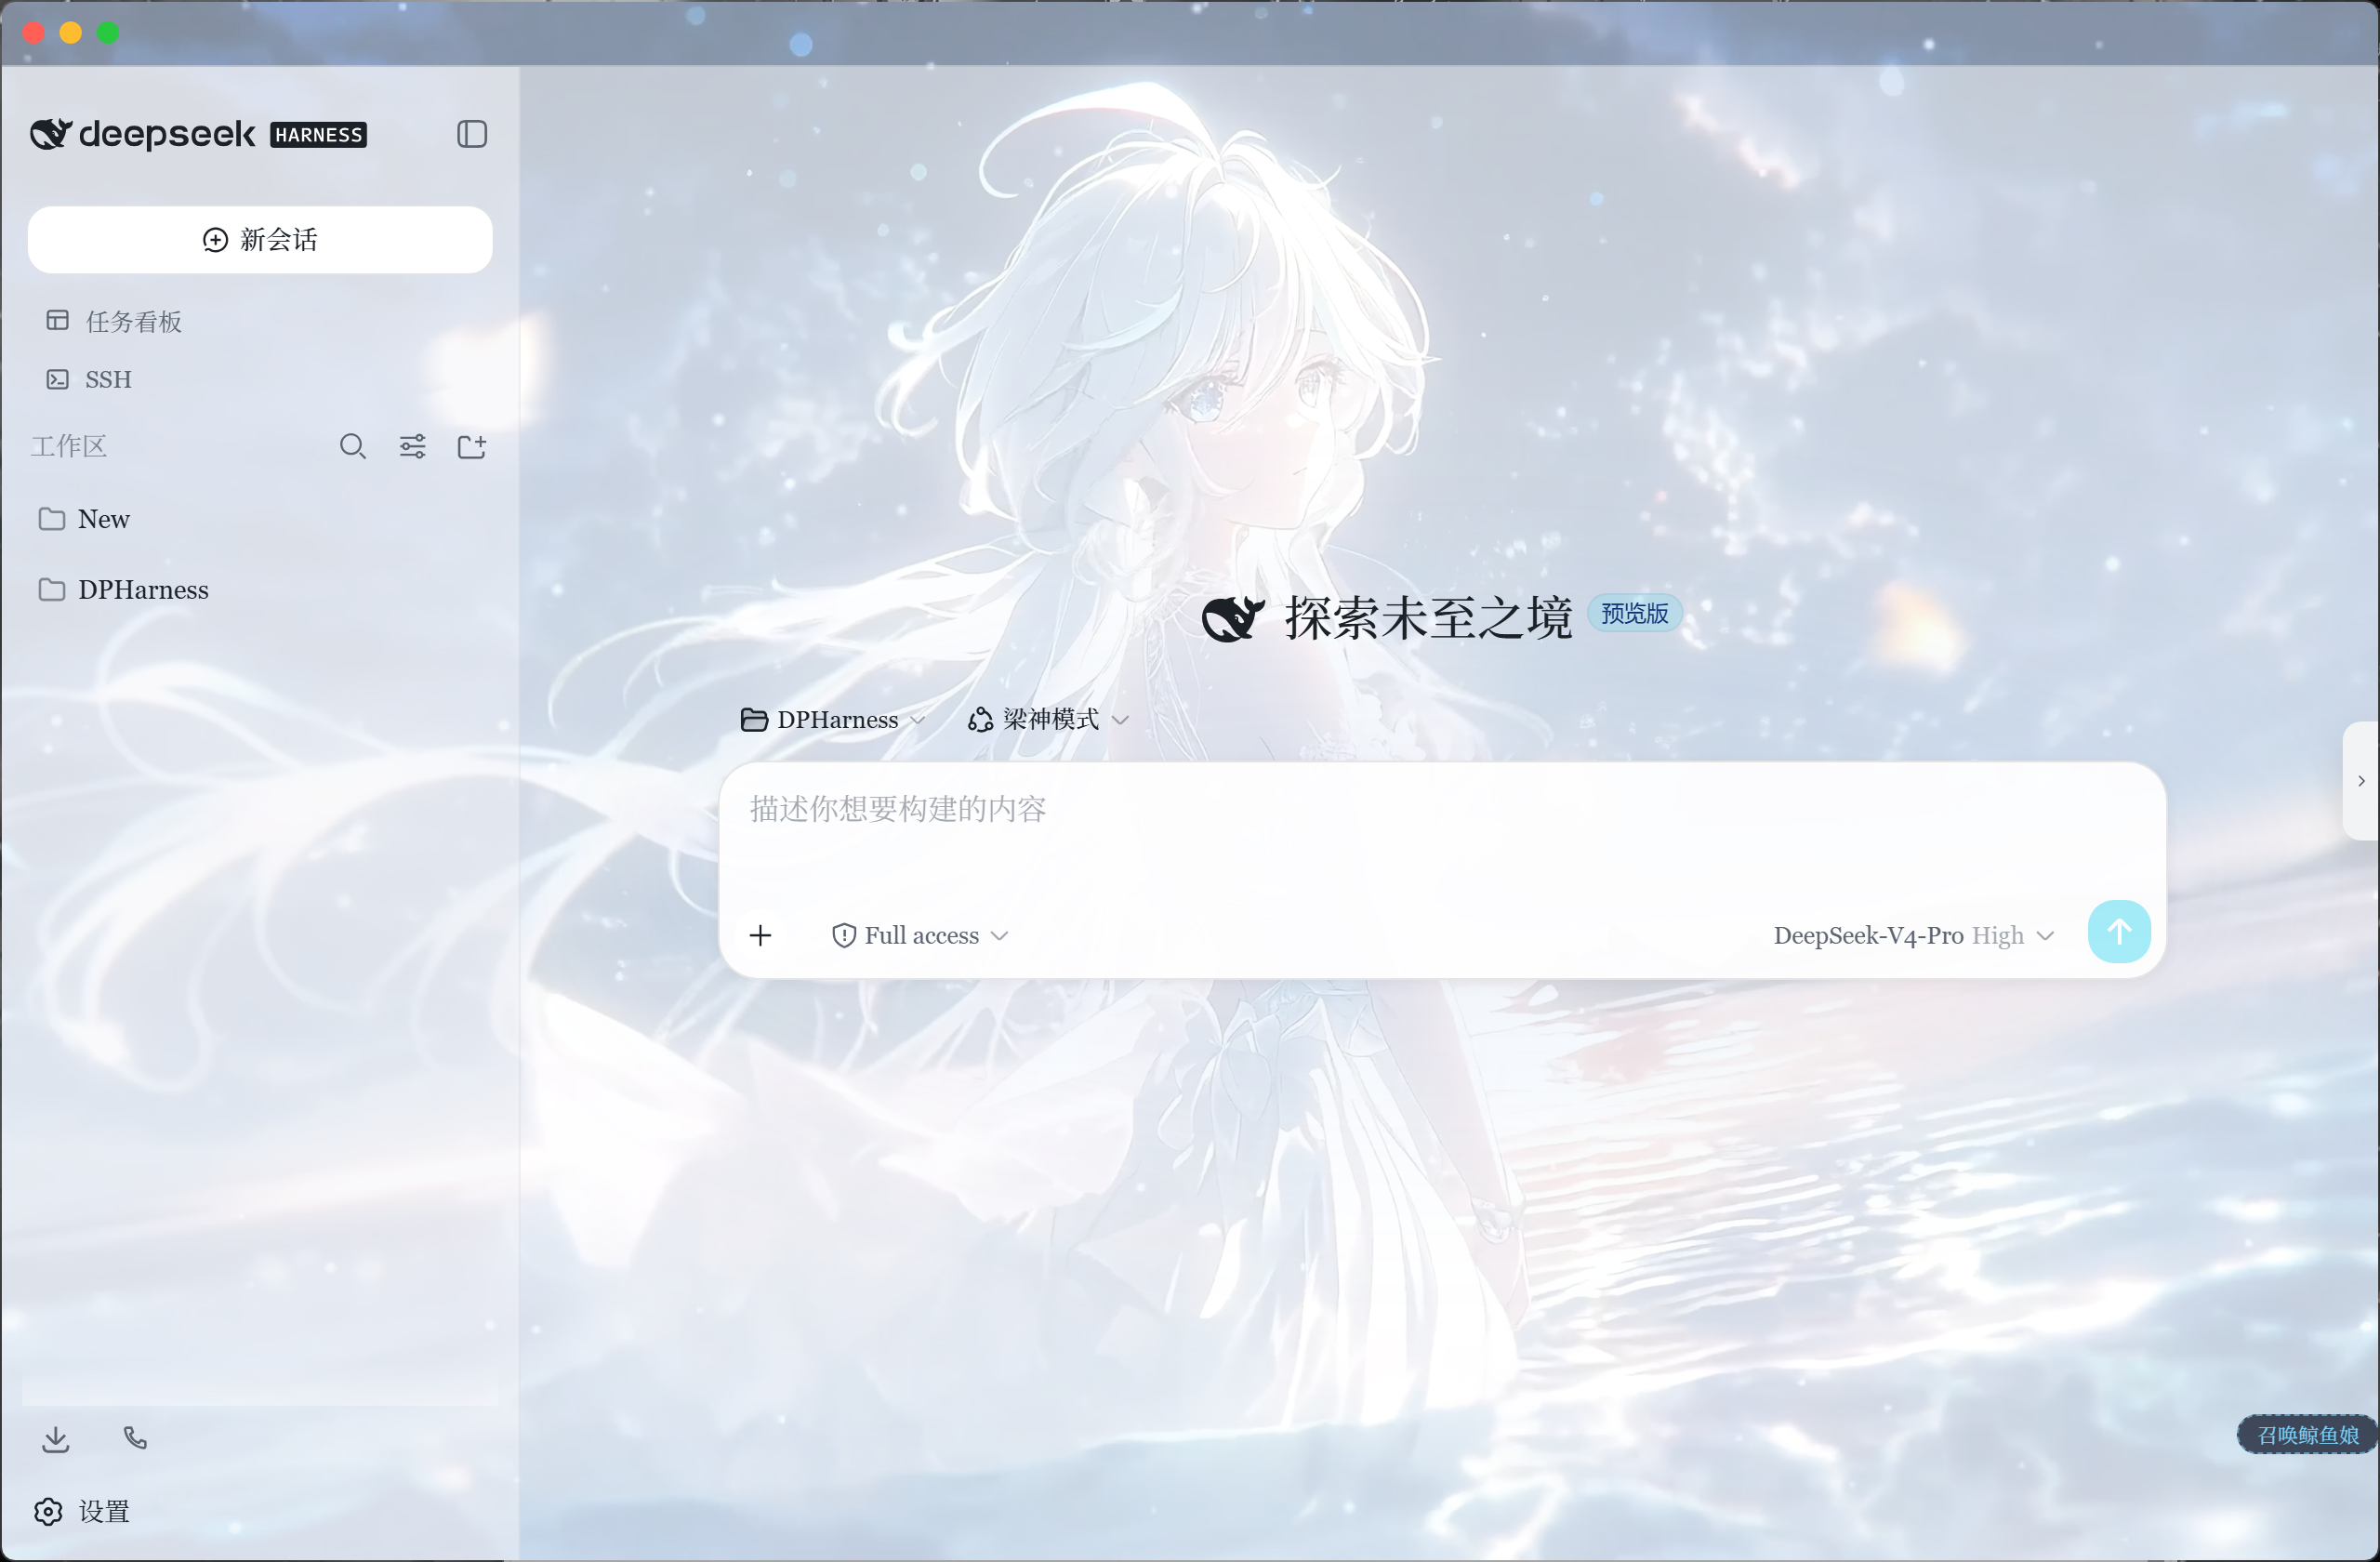Screen dimensions: 2380x1562
Task: Click the deepseek HARNESS logo
Action: (x=198, y=134)
